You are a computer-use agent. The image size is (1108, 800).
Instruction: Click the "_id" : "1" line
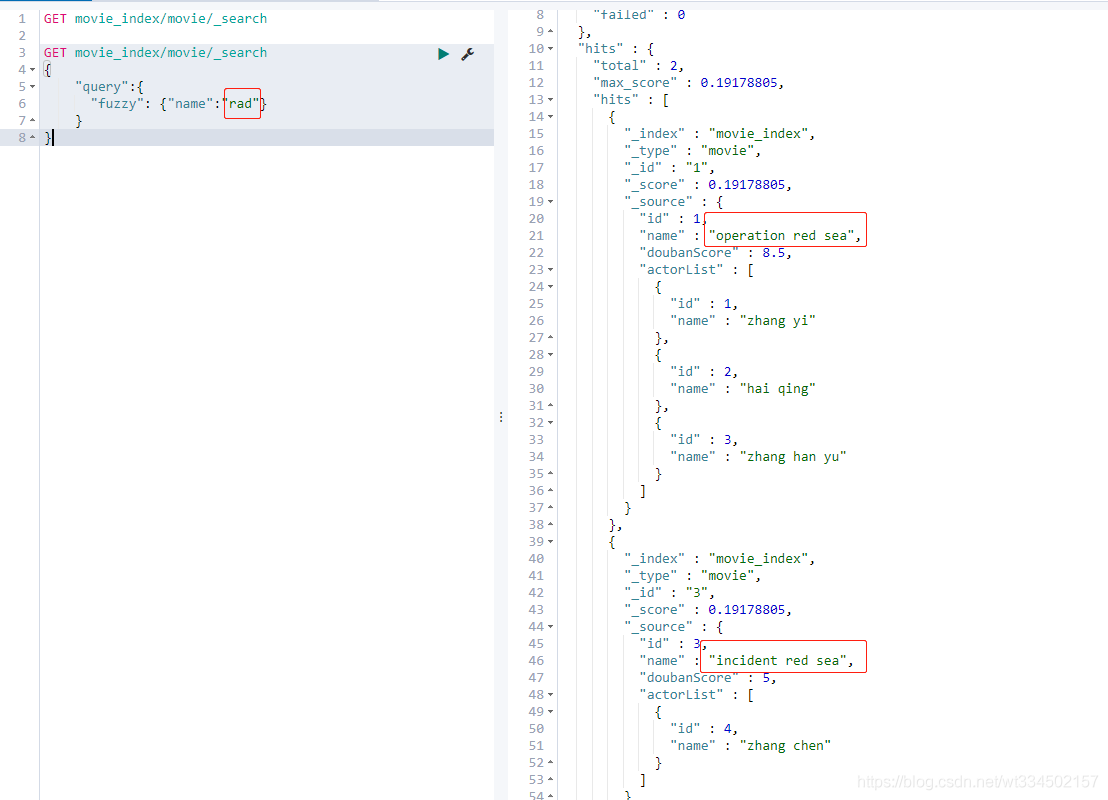(x=669, y=167)
